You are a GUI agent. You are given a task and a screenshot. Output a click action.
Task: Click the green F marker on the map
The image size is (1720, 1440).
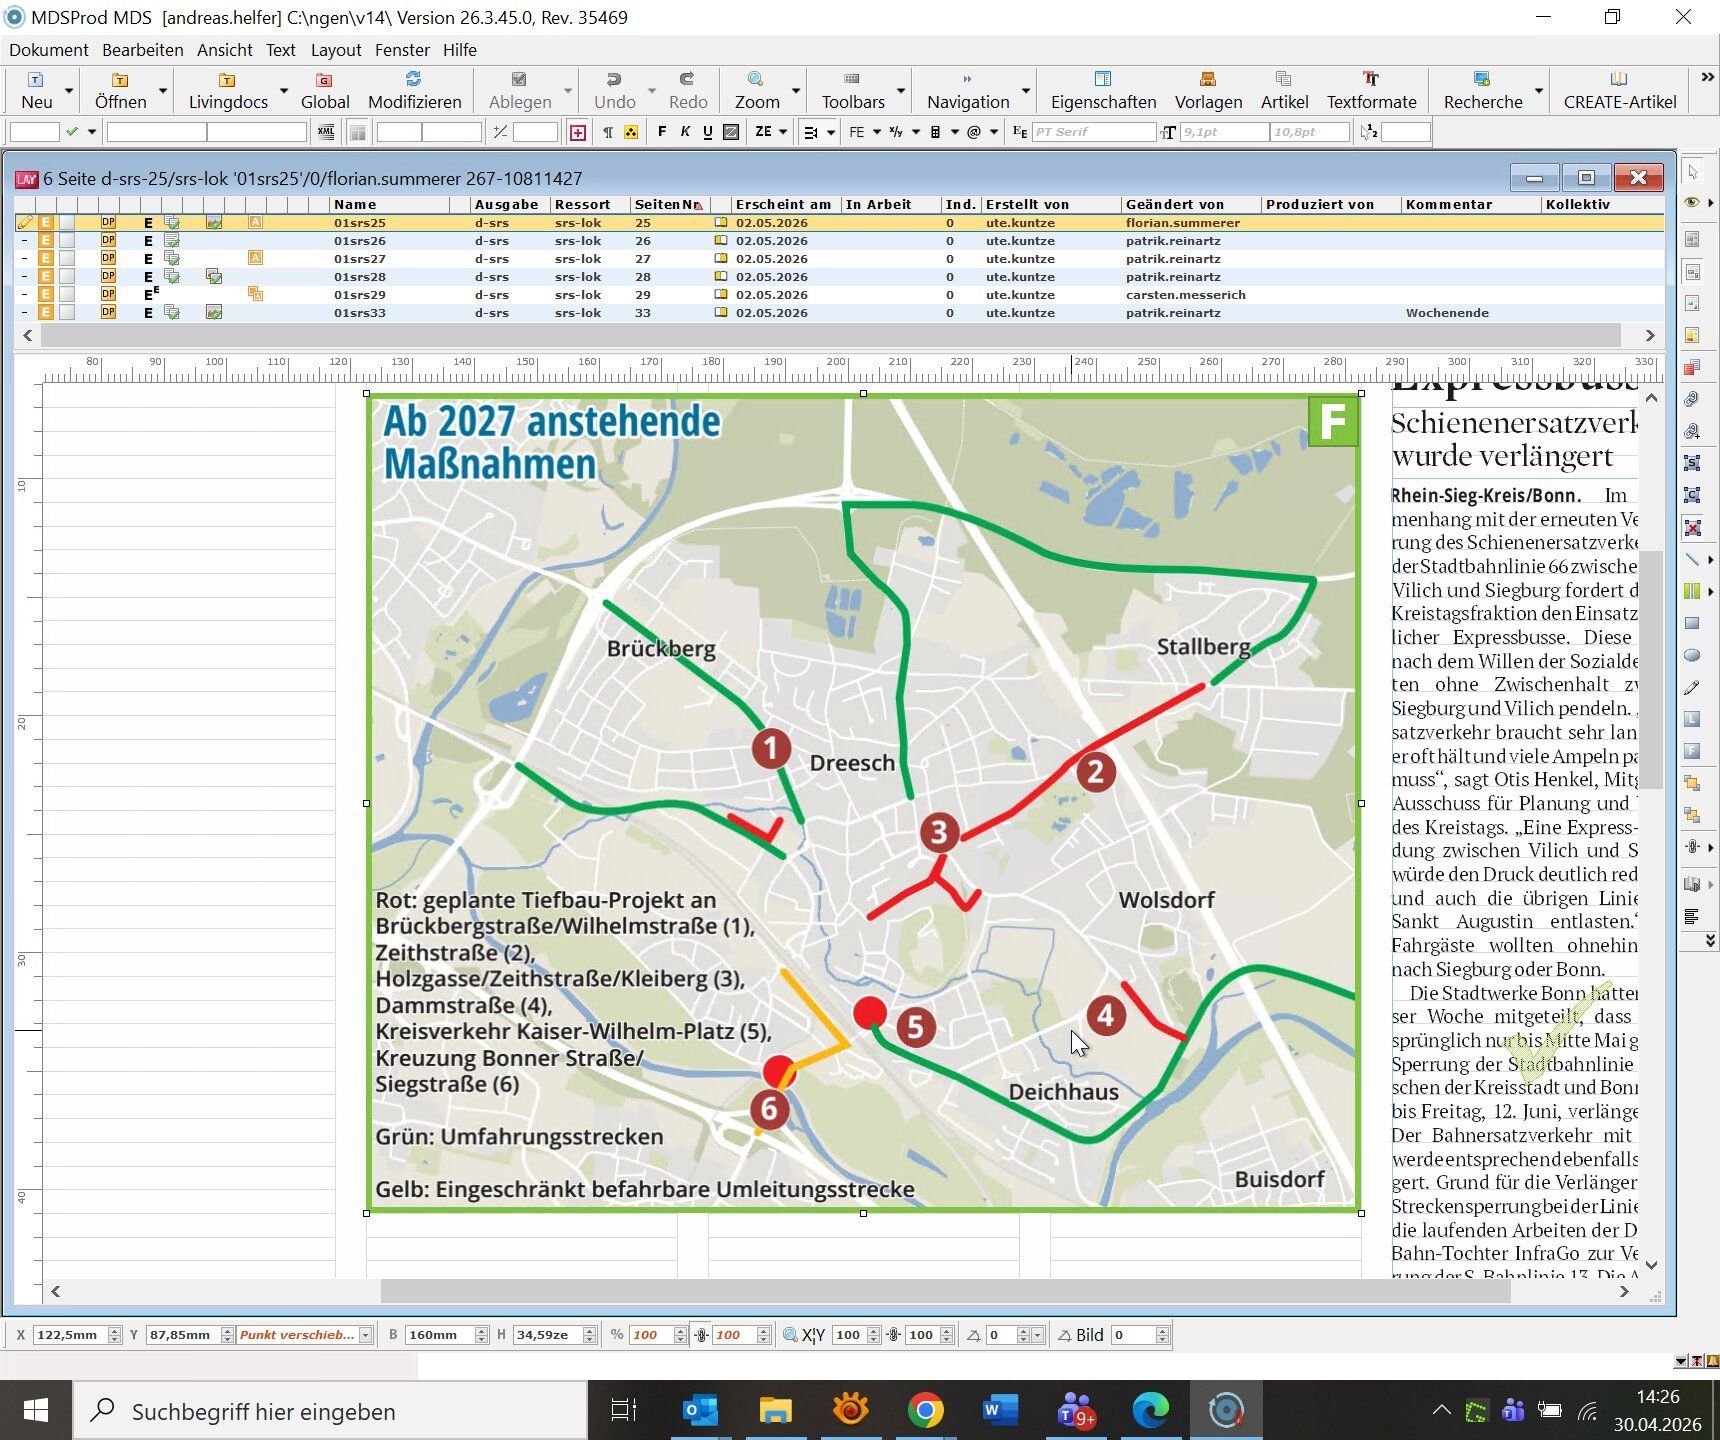[x=1333, y=422]
